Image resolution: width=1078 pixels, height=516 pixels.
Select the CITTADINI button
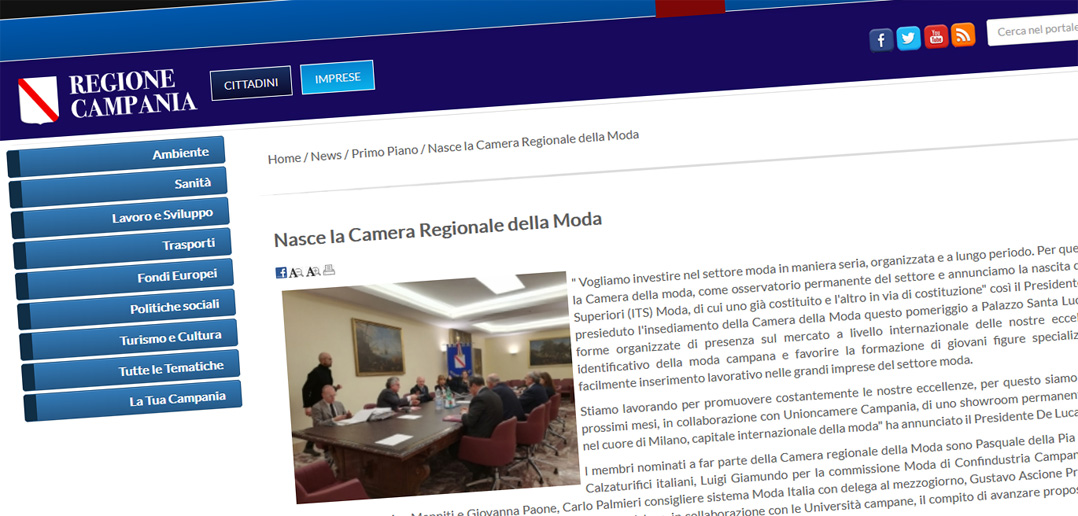pos(251,83)
